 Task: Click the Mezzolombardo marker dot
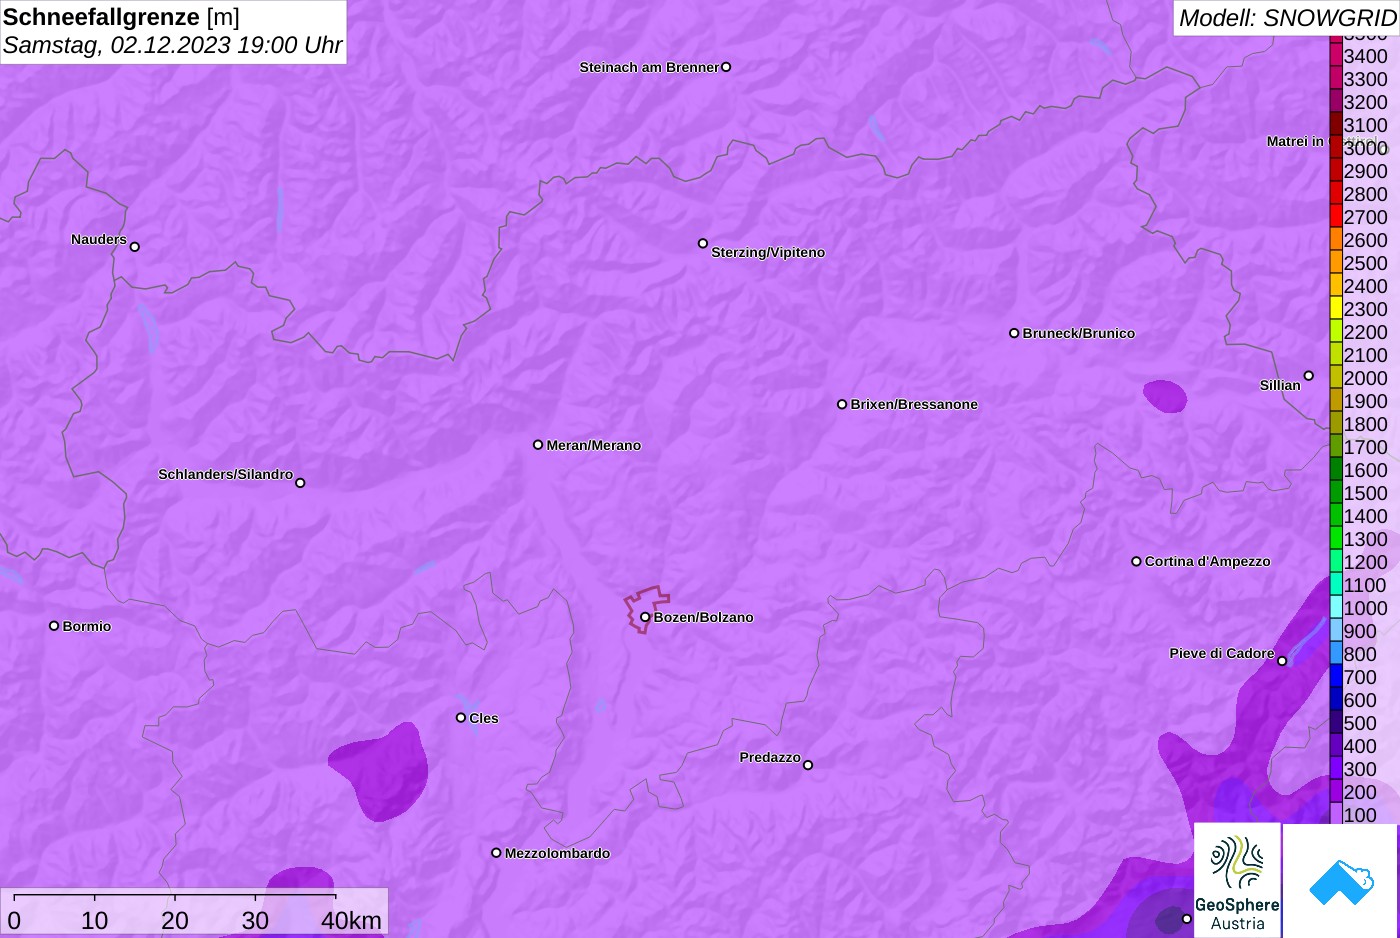click(x=496, y=853)
